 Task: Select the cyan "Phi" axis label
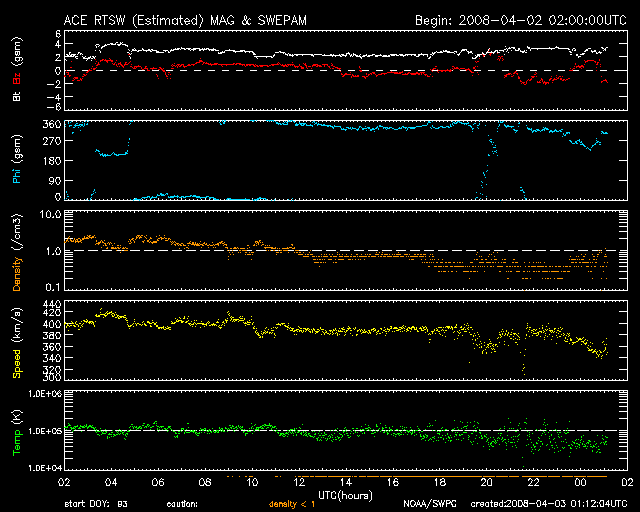(x=17, y=176)
